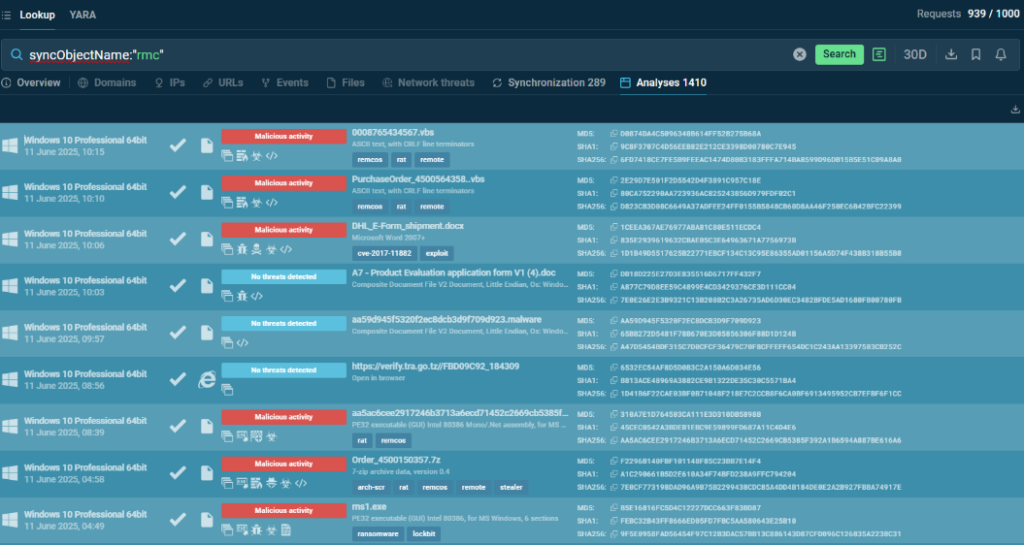Click the green query builder icon beside Search
This screenshot has width=1024, height=545.
click(879, 54)
